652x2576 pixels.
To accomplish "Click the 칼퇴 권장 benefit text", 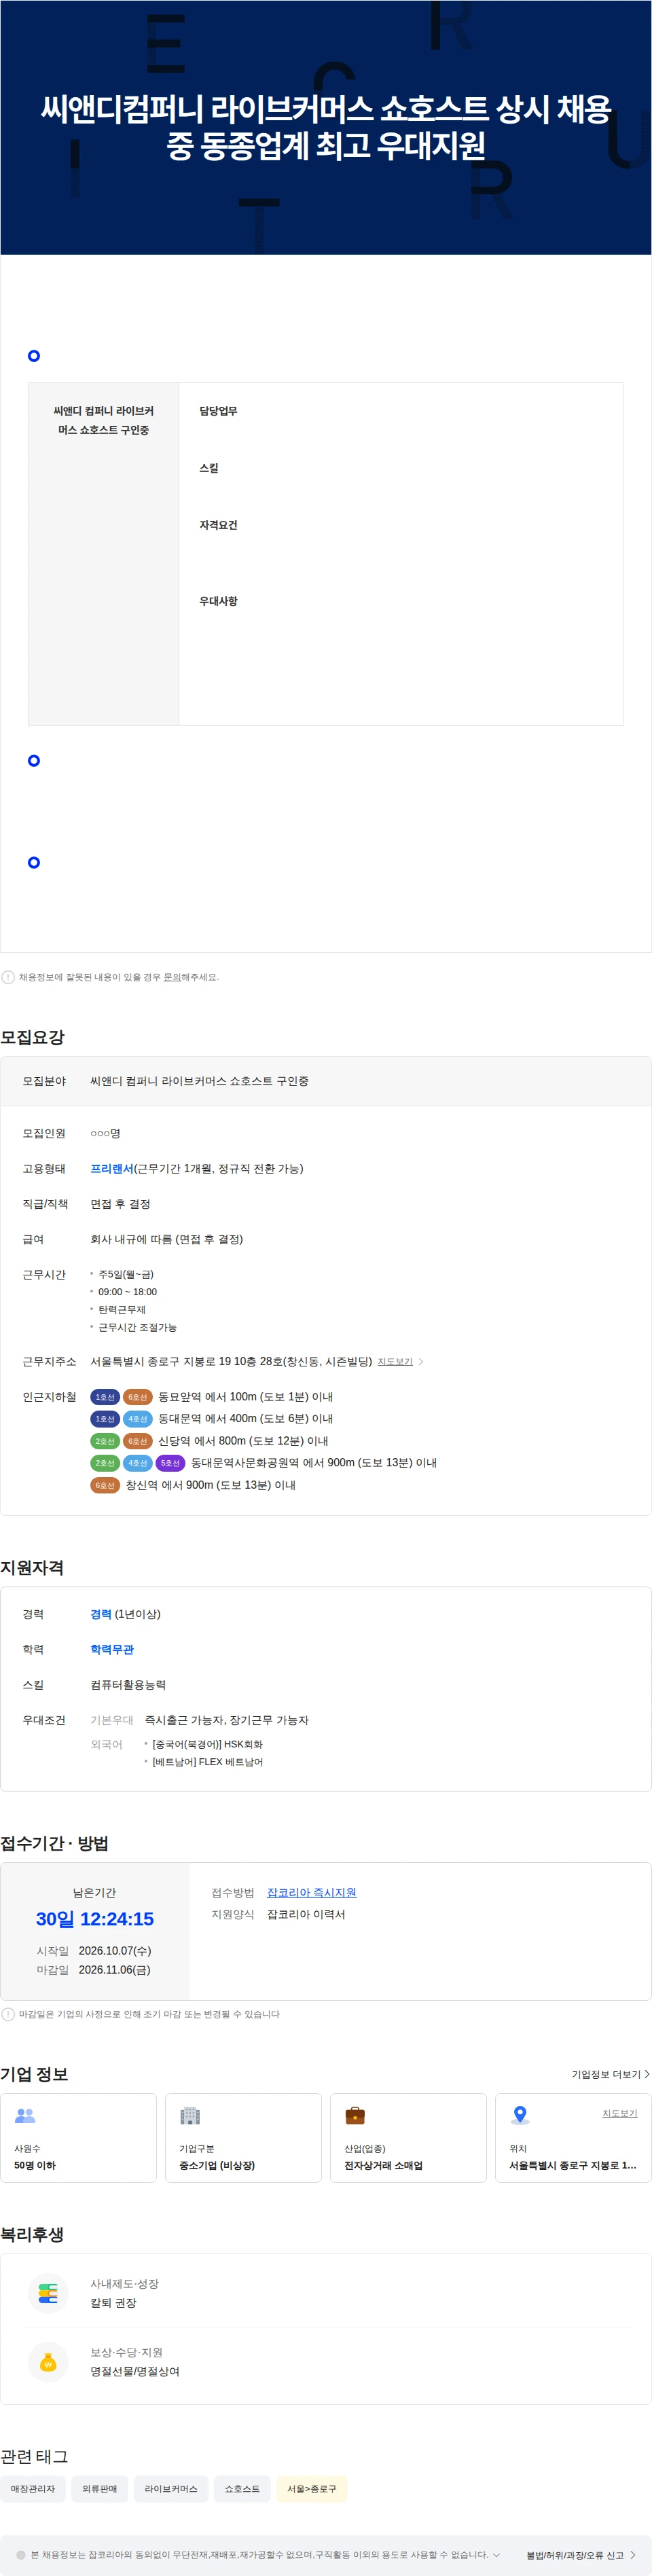I will [x=113, y=2303].
